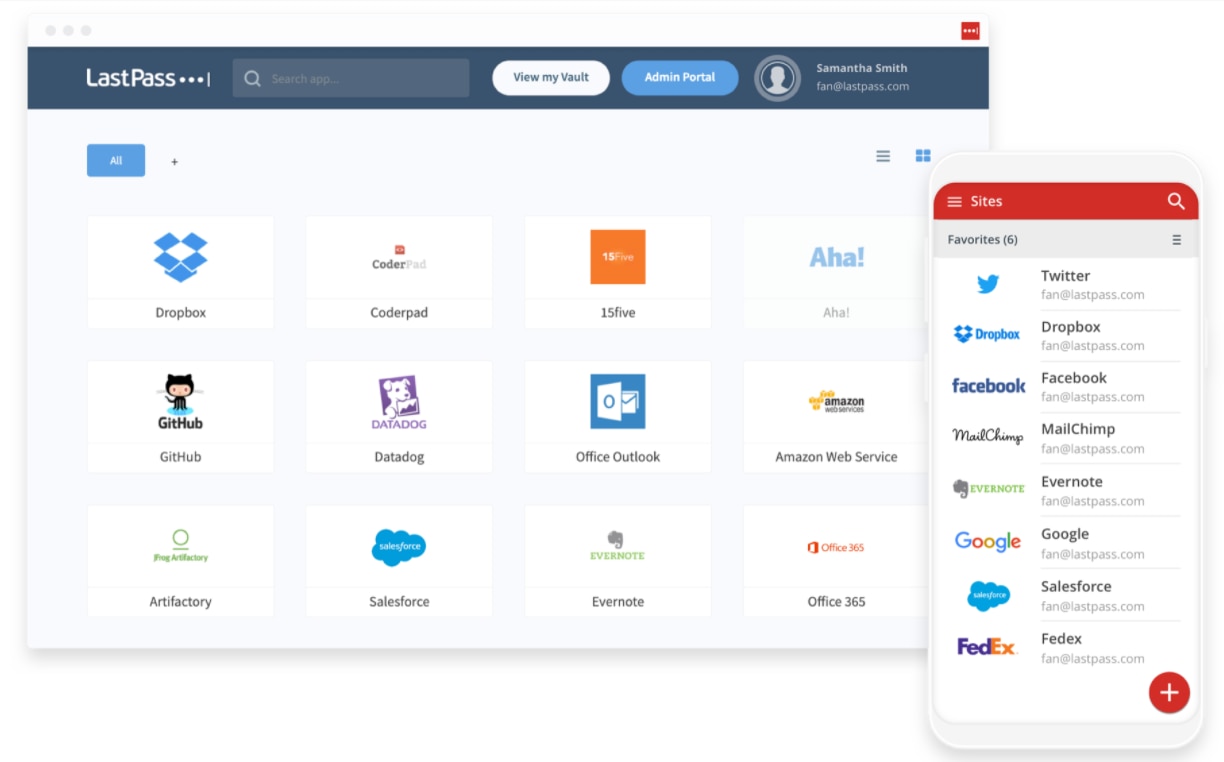
Task: Switch to grid view icon
Action: pyautogui.click(x=923, y=156)
